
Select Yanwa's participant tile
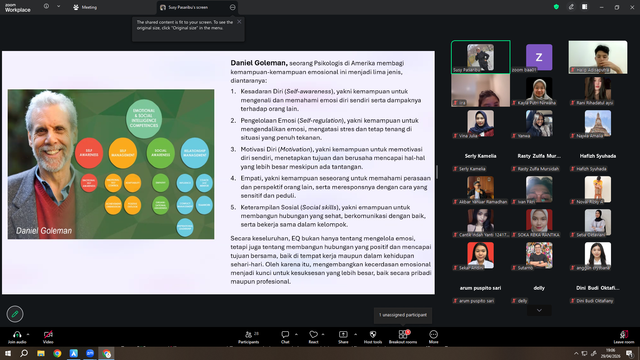click(539, 124)
